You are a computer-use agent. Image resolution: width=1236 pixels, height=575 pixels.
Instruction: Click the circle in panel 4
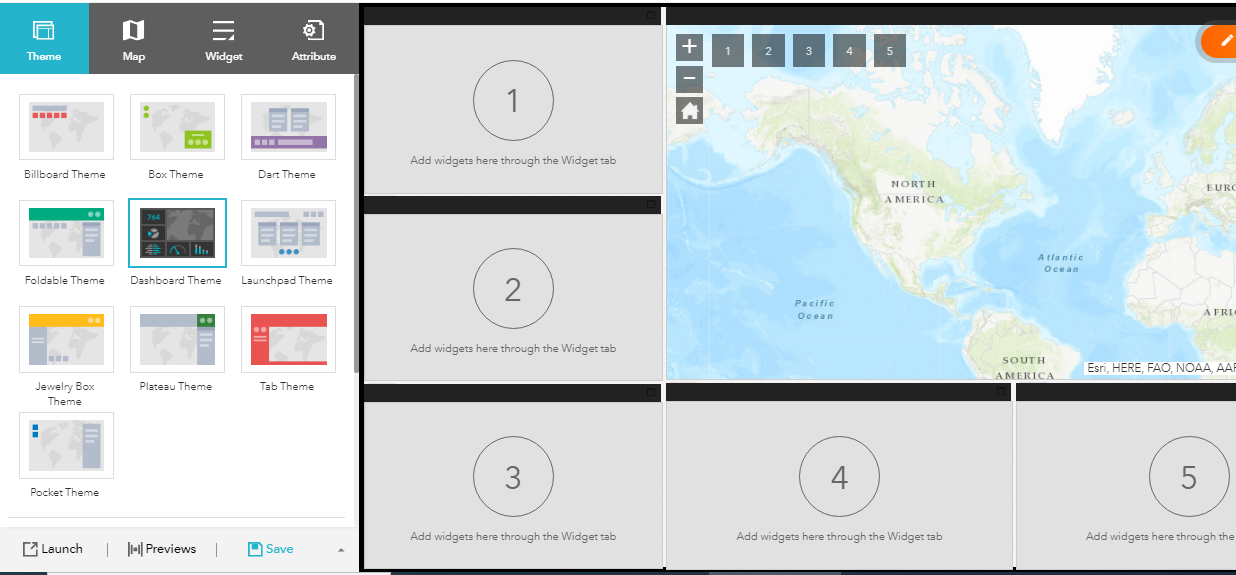(840, 477)
